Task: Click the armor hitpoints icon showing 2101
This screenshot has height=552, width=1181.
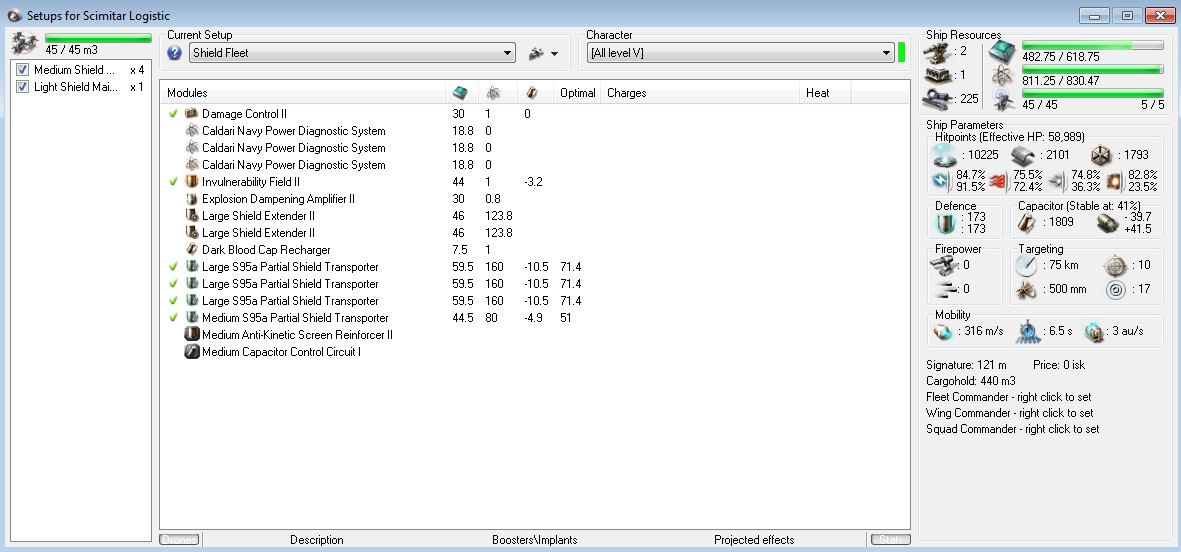Action: [1023, 155]
